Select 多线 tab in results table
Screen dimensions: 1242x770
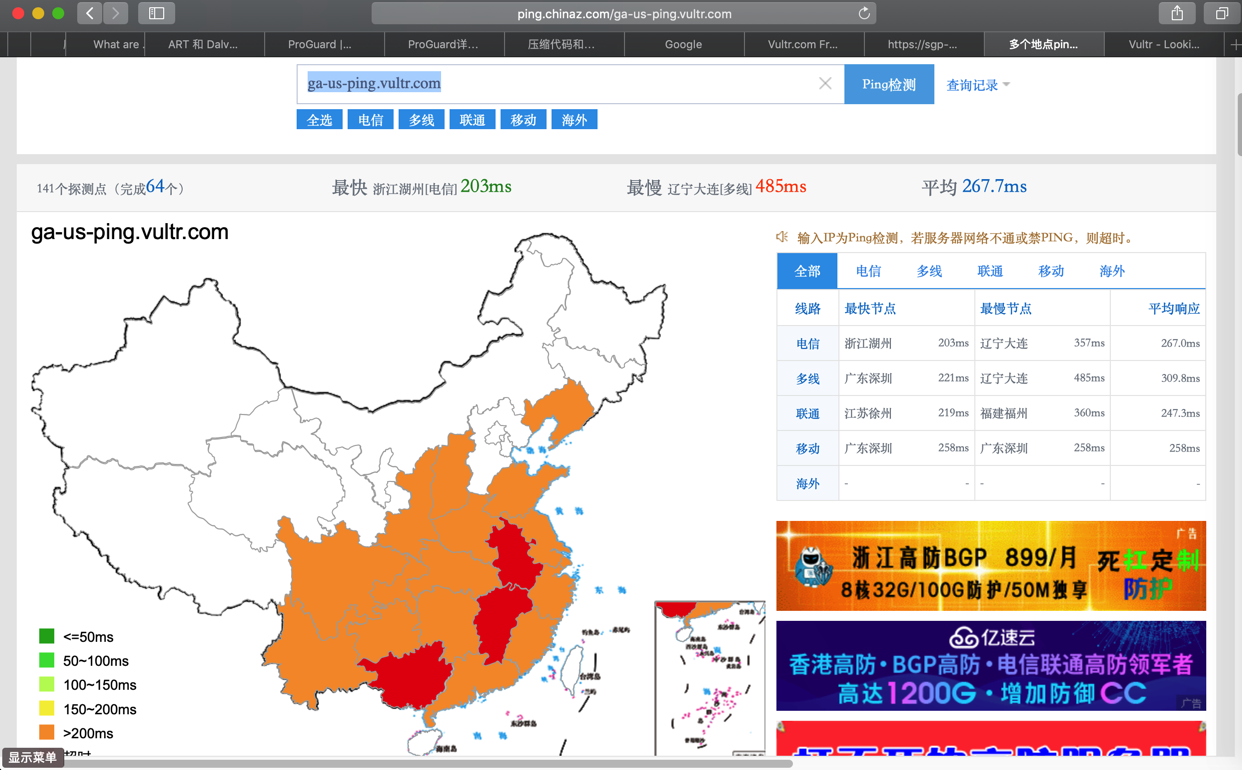tap(929, 271)
